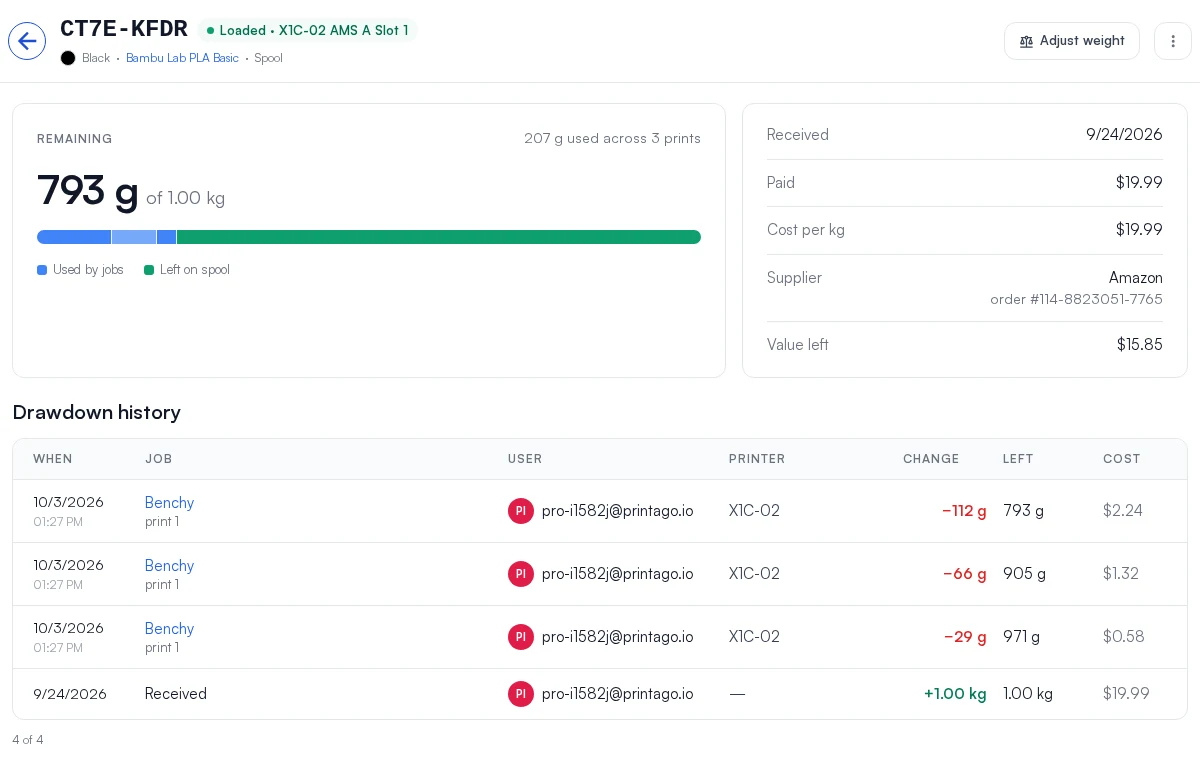1200x760 pixels.
Task: Click the black filament color dot
Action: click(x=68, y=58)
